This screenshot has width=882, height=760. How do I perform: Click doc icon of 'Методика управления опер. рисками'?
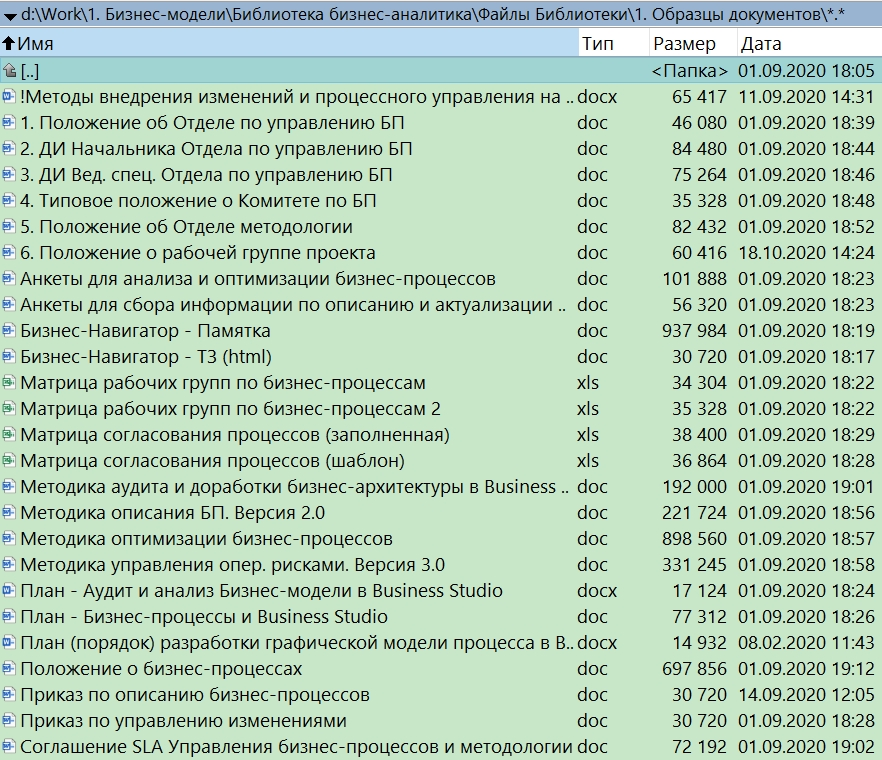tap(8, 564)
